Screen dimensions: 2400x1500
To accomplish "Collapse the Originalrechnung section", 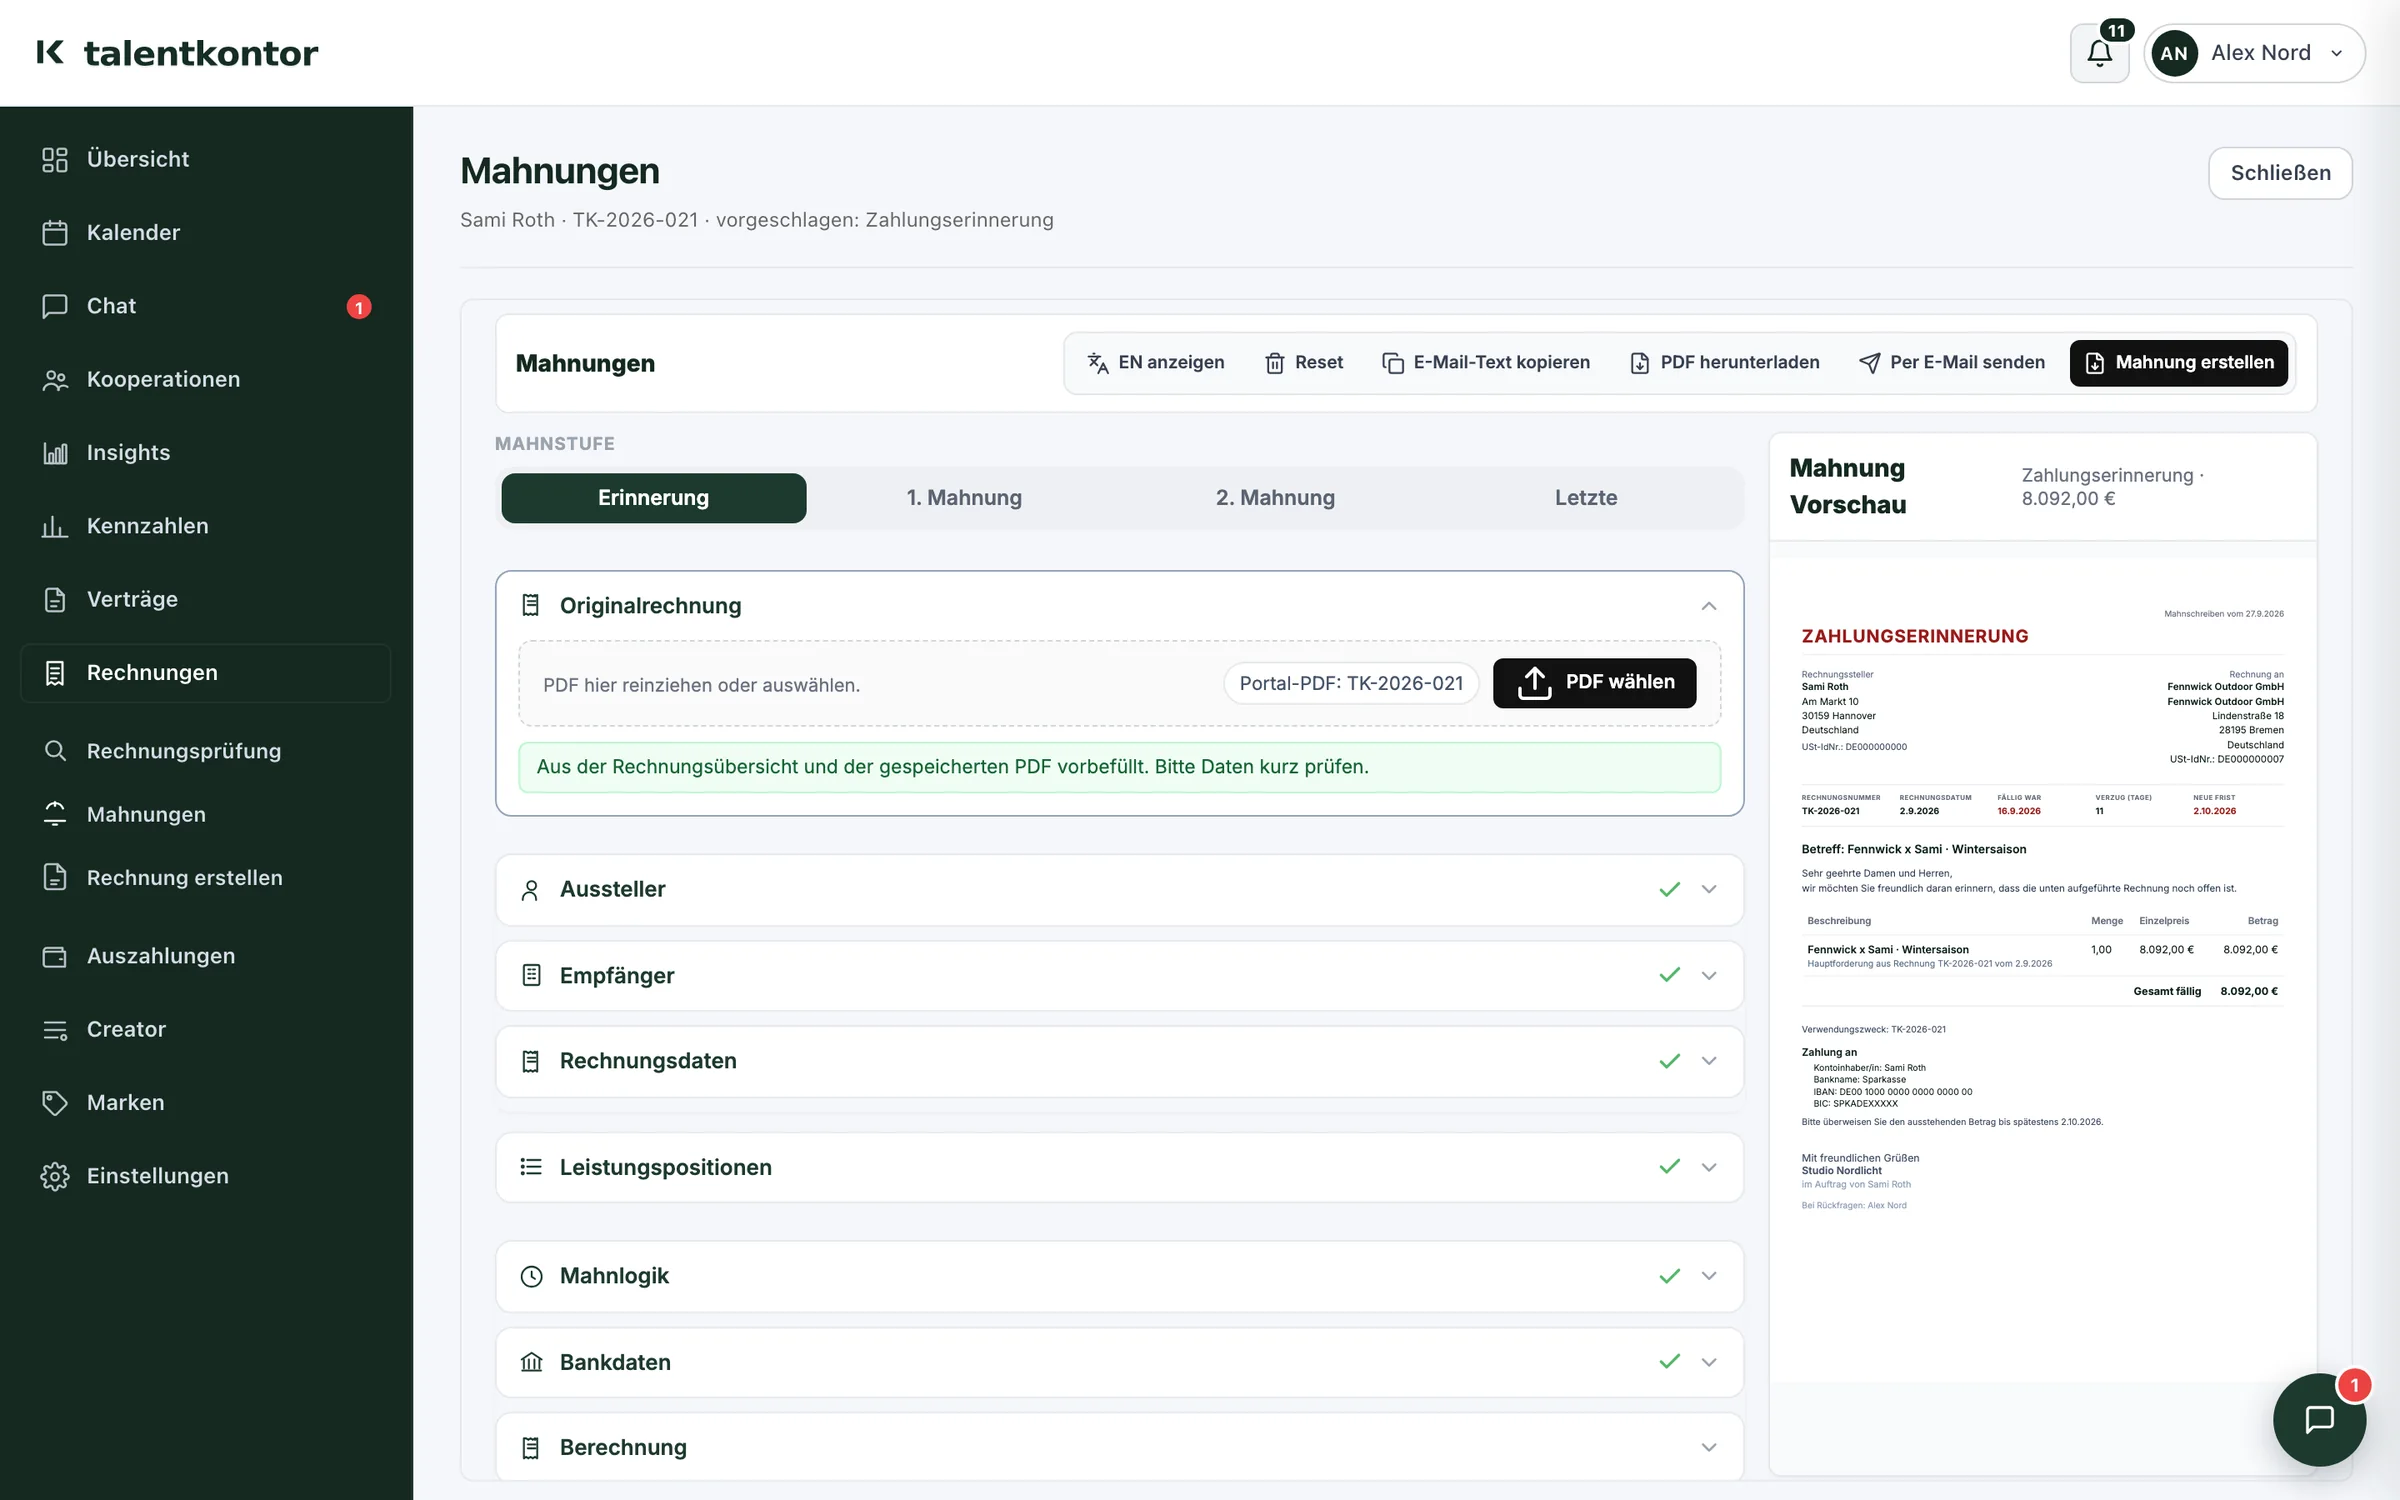I will 1709,606.
